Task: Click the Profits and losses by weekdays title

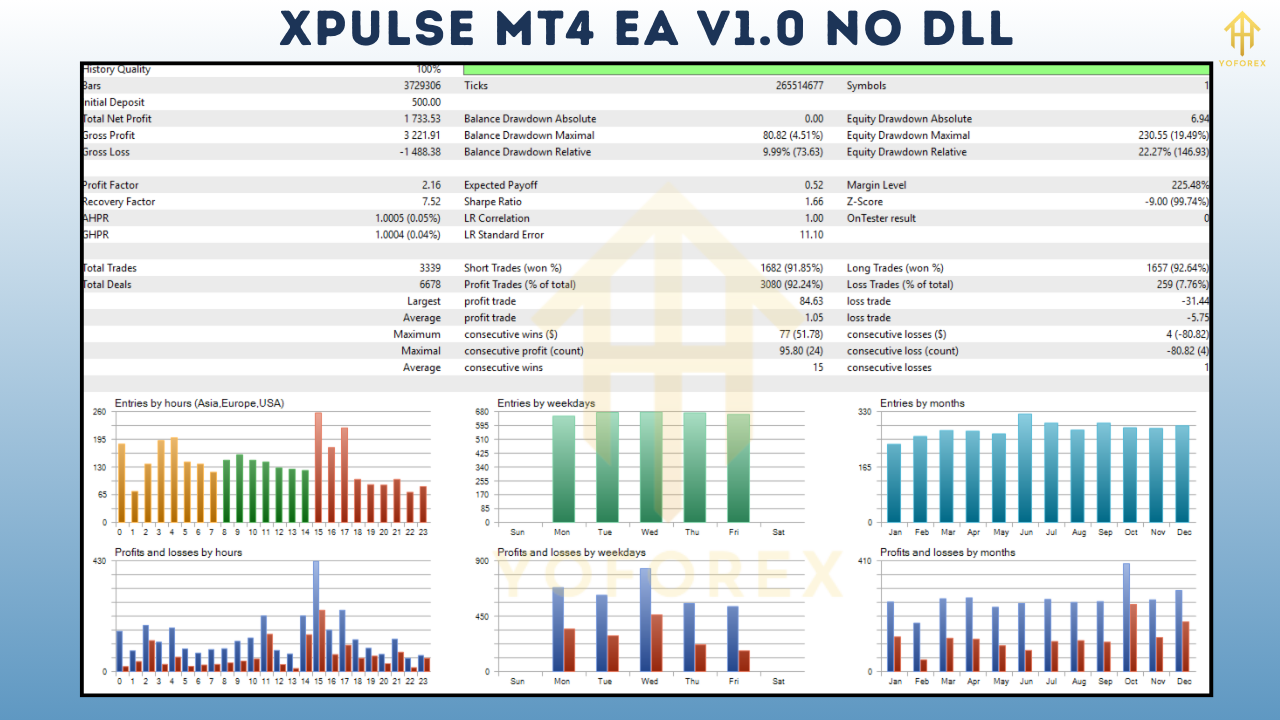Action: click(571, 552)
